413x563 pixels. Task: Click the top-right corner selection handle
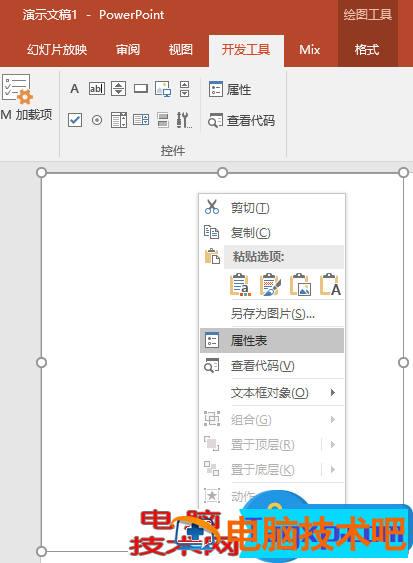pyautogui.click(x=404, y=173)
